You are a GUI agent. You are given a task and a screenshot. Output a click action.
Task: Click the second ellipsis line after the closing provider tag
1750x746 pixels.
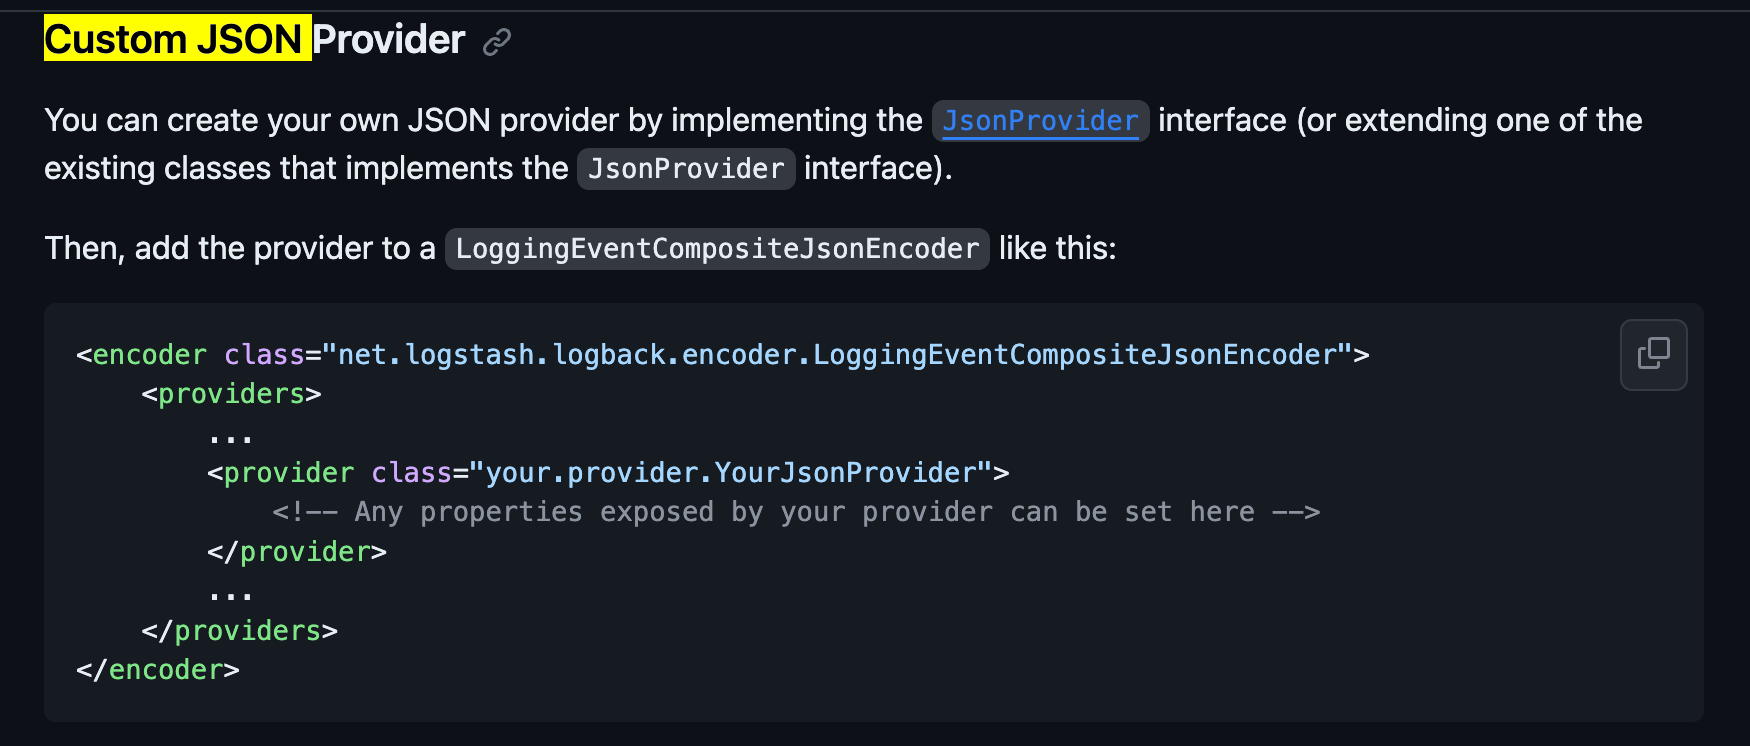[231, 594]
